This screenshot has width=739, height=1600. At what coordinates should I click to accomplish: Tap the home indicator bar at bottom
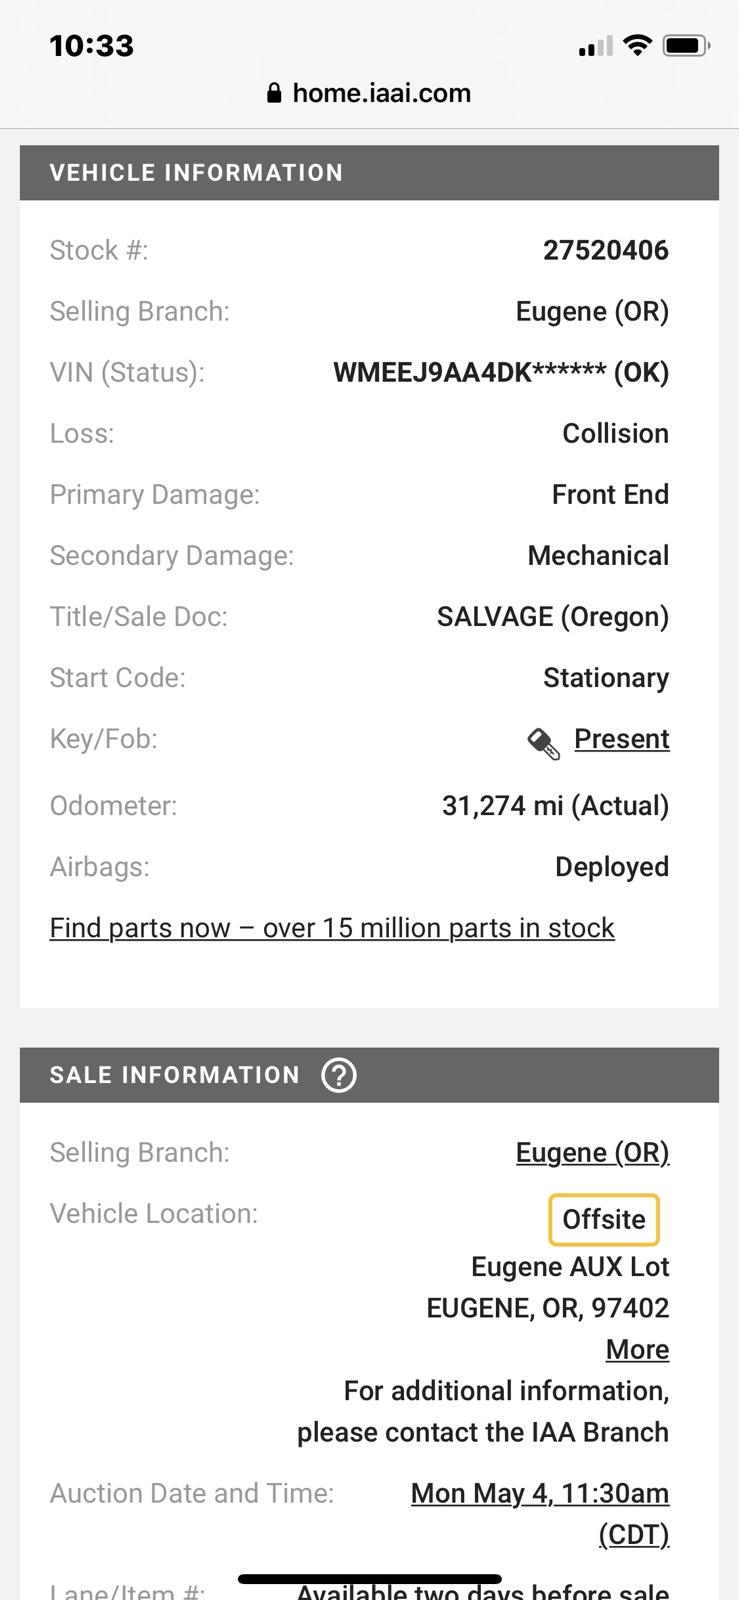369,1579
